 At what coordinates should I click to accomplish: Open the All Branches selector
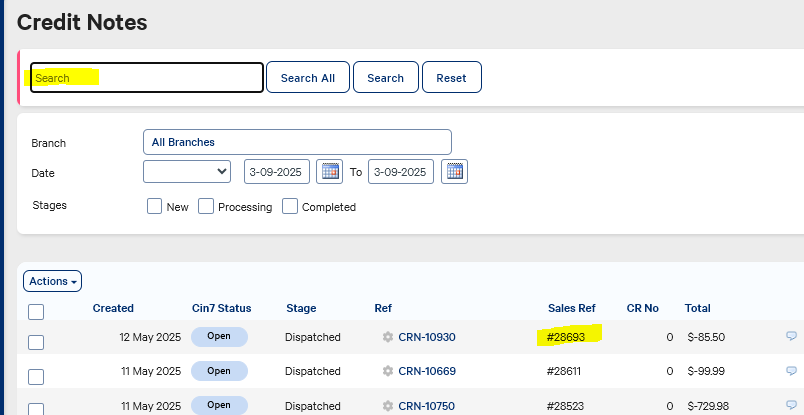pyautogui.click(x=297, y=142)
